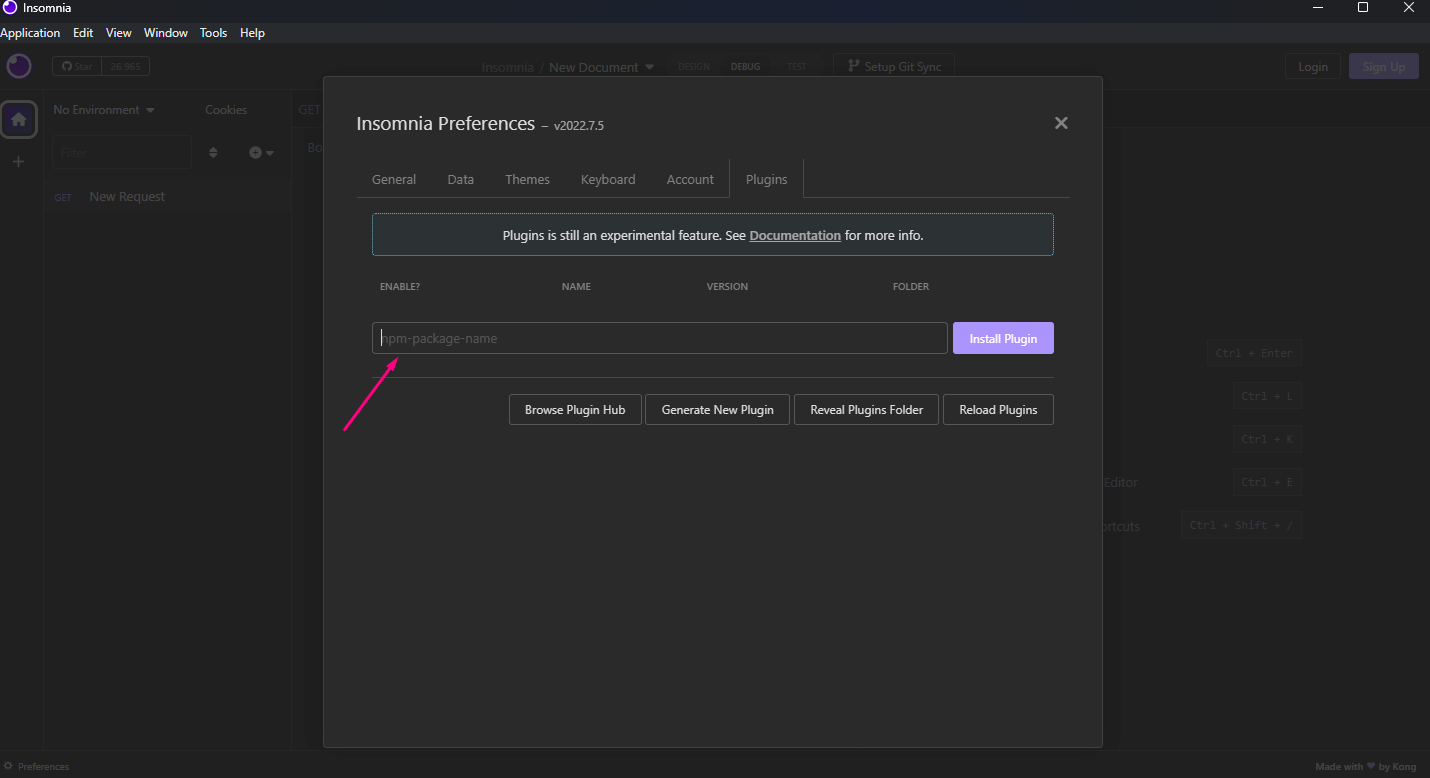Screen dimensions: 1430x778
Task: Click the ENABLE? column header
Action: pos(400,287)
